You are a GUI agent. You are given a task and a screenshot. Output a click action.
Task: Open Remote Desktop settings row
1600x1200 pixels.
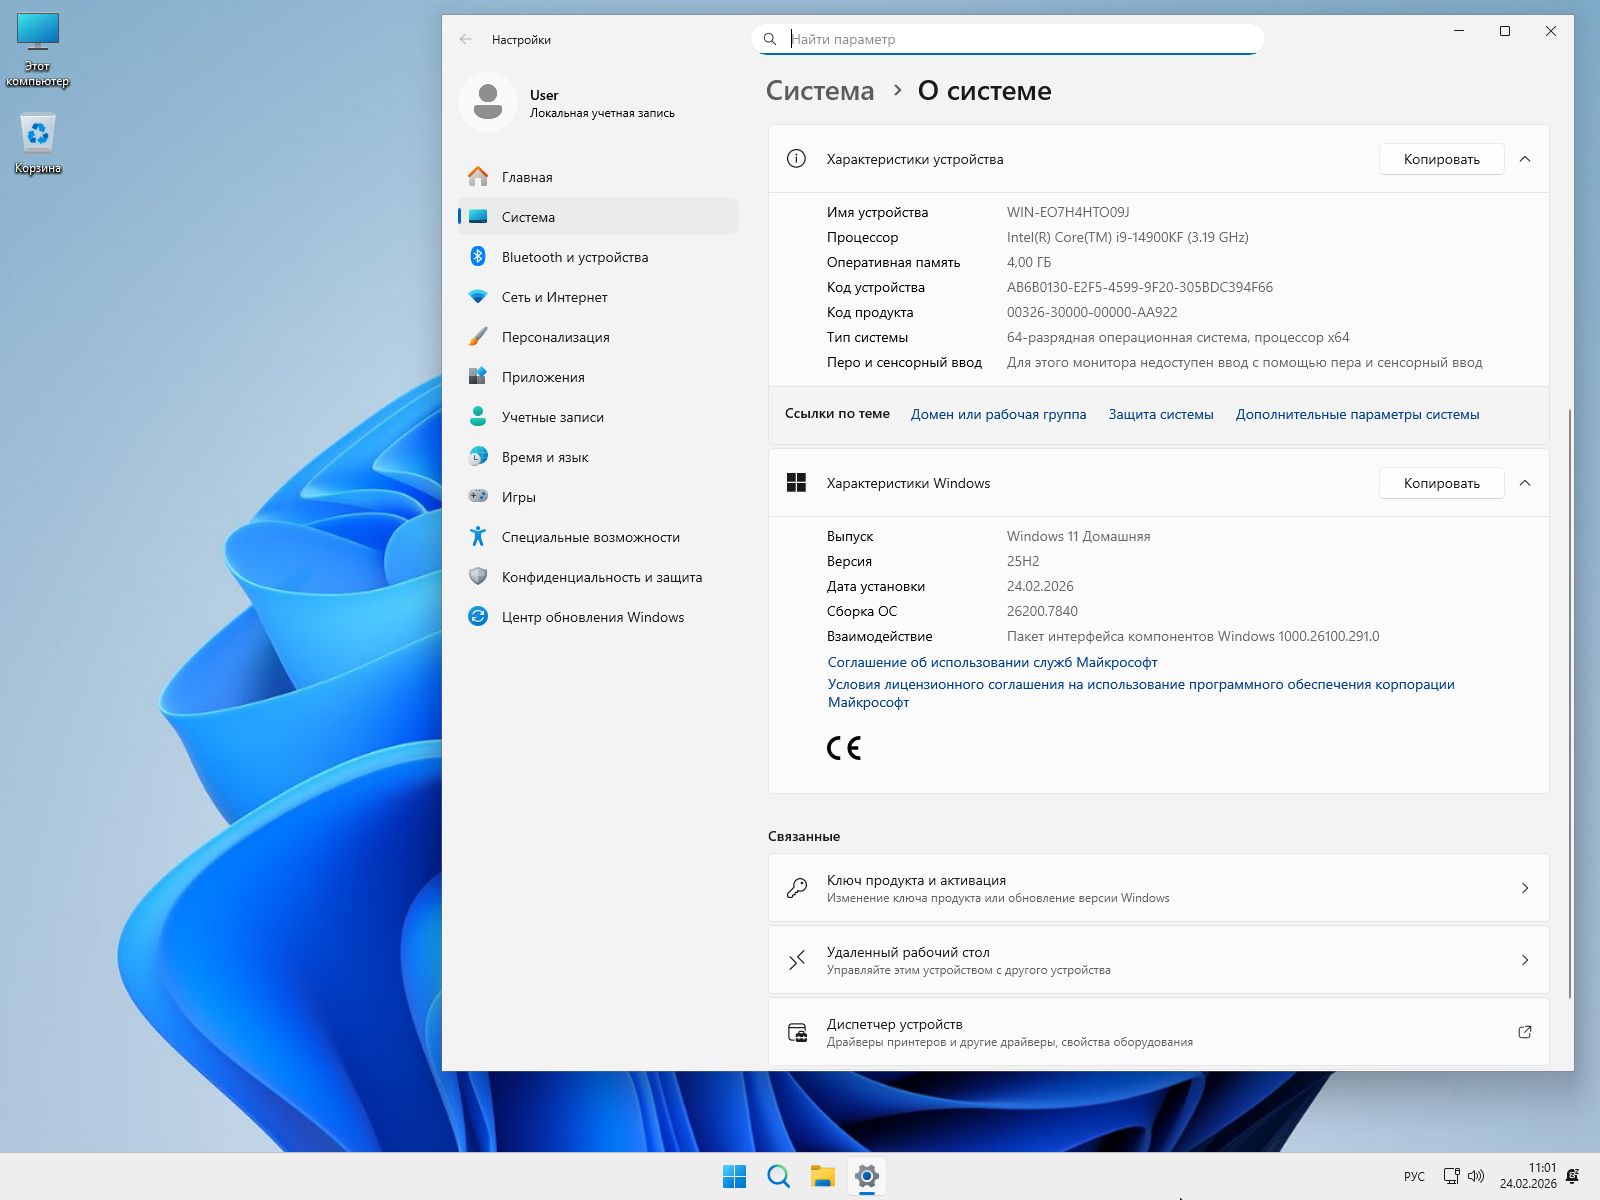pos(1158,960)
